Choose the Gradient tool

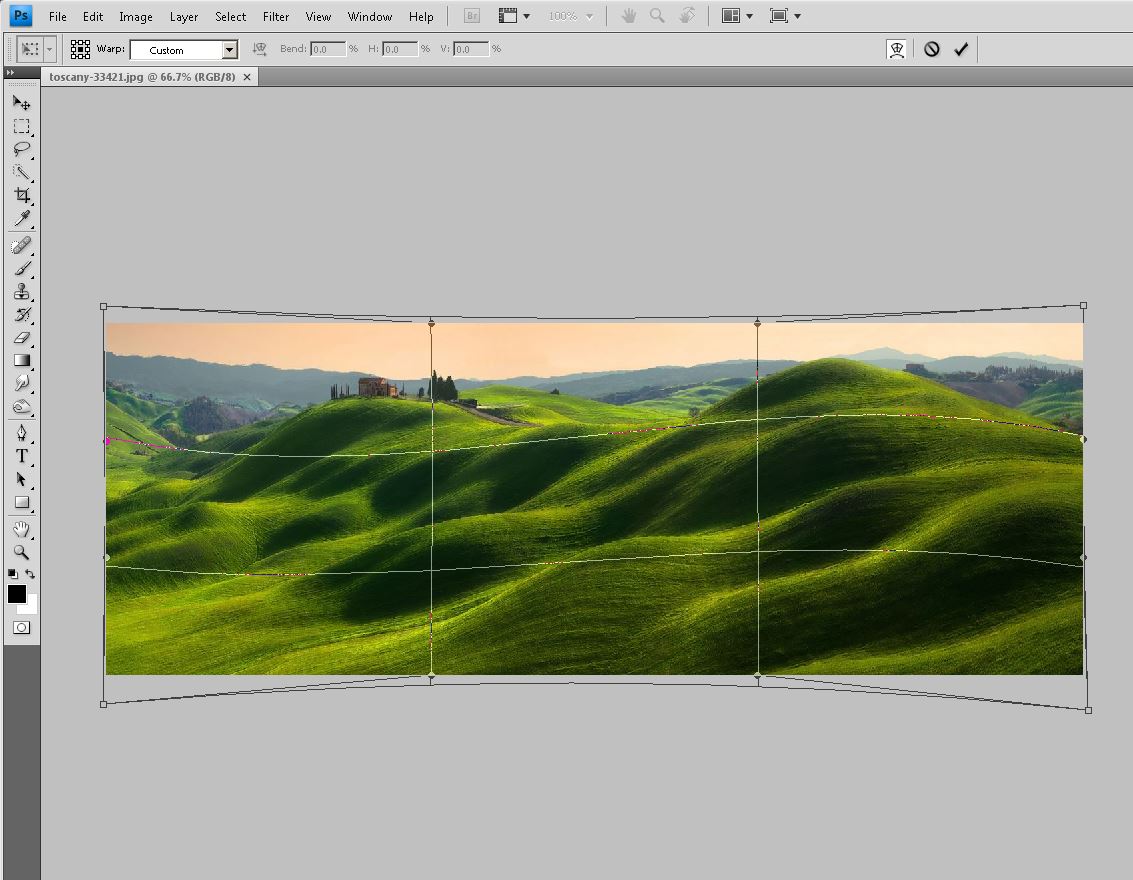pyautogui.click(x=21, y=361)
